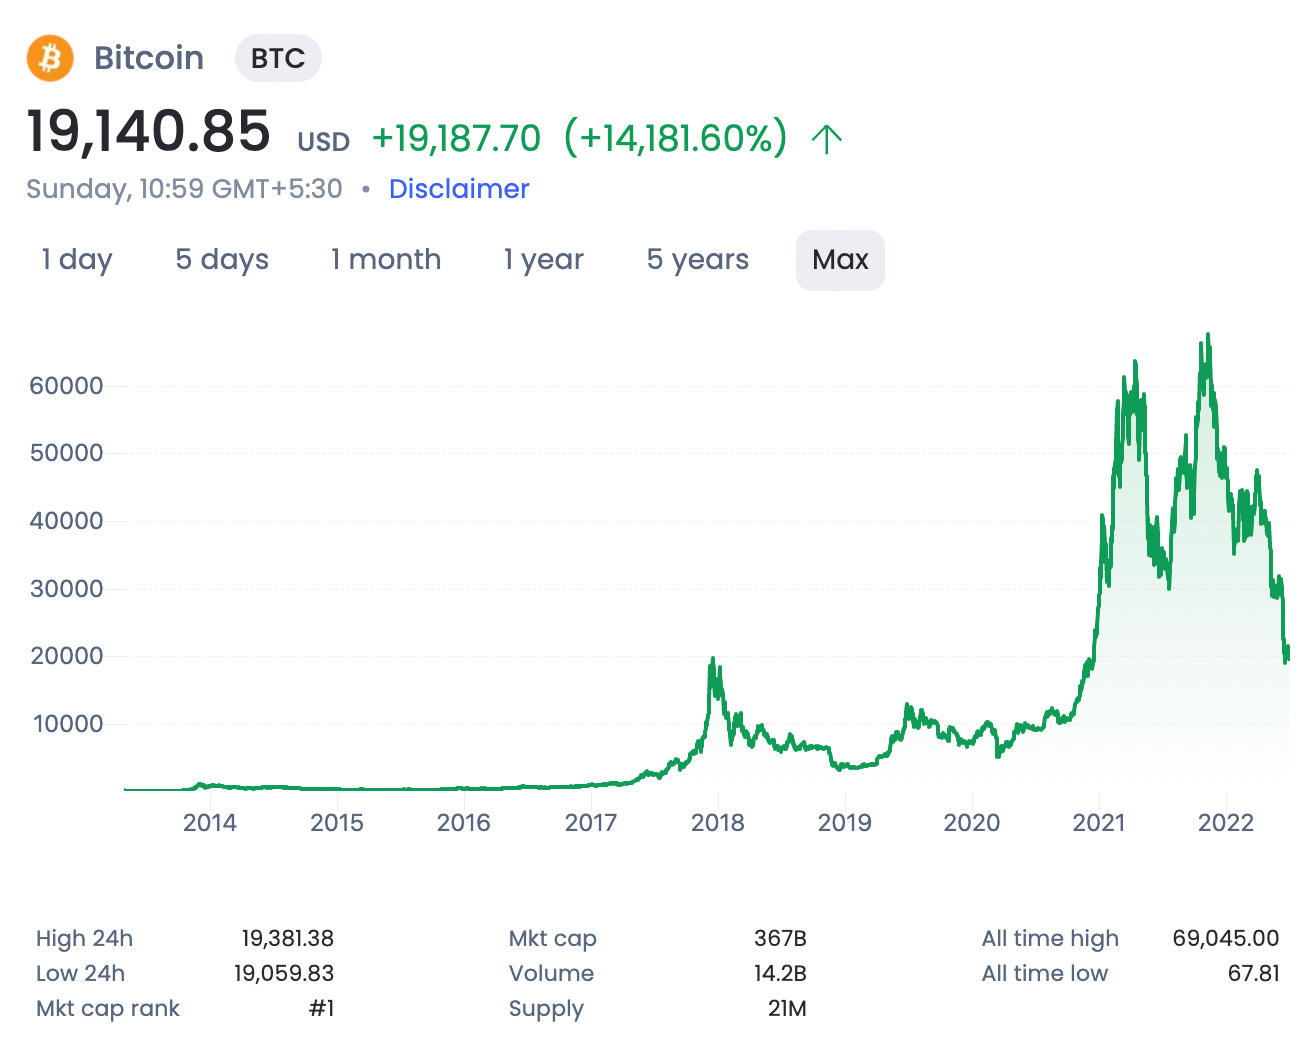
Task: Click the orange Bitcoin logo icon
Action: click(50, 58)
